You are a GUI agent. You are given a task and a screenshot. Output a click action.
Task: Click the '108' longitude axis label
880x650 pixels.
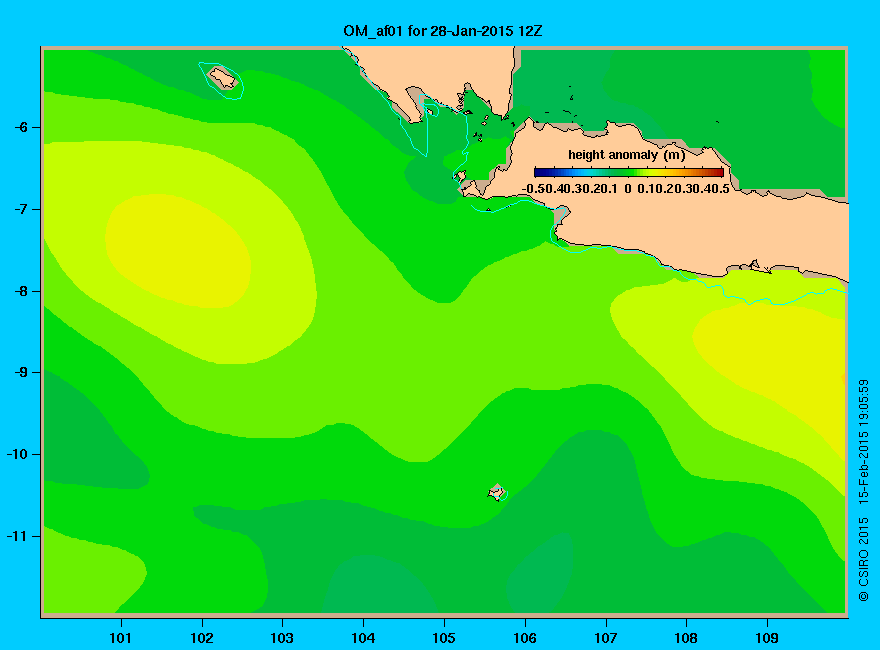pyautogui.click(x=686, y=638)
